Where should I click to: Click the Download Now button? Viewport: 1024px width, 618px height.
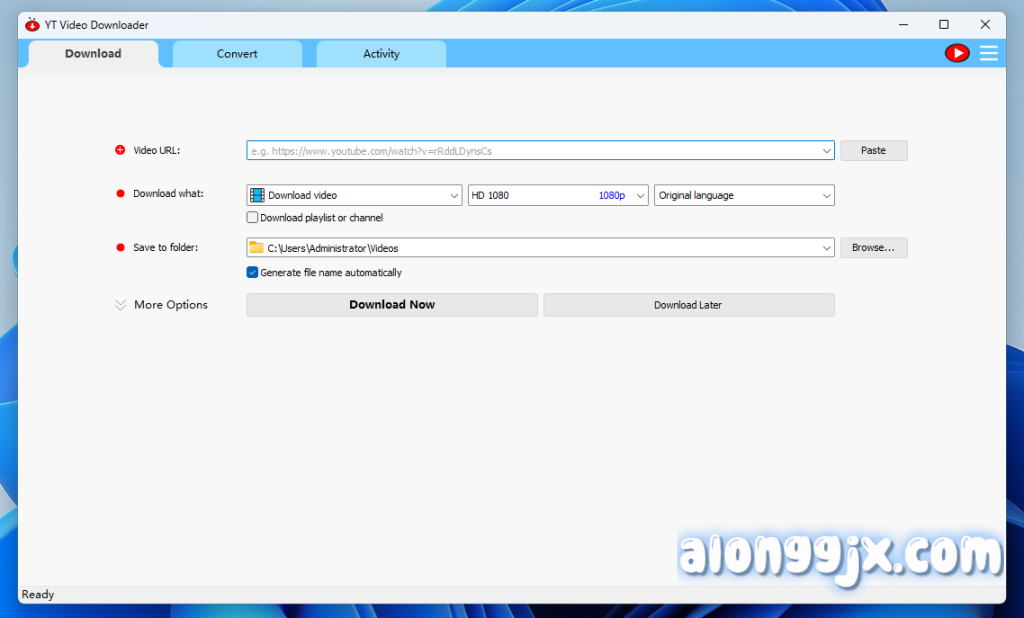click(x=392, y=305)
